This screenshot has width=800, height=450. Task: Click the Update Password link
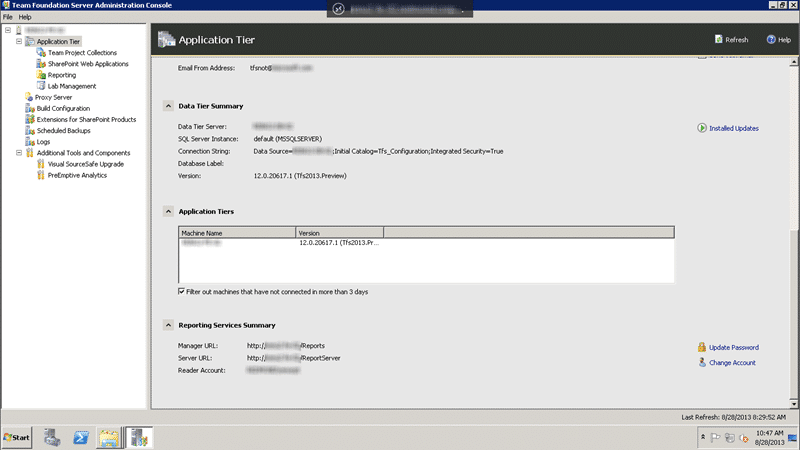coord(734,347)
